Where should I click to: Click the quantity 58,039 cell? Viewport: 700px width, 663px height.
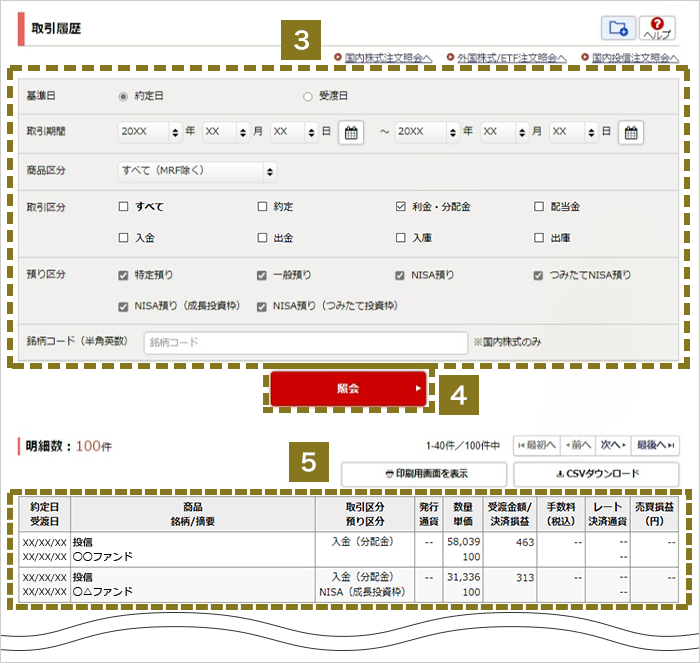[463, 542]
